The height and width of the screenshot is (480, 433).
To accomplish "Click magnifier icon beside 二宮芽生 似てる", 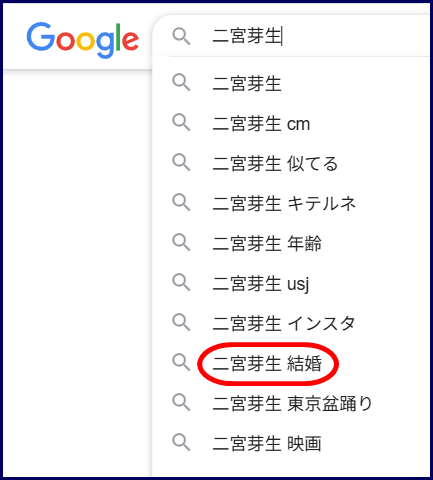I will 181,162.
